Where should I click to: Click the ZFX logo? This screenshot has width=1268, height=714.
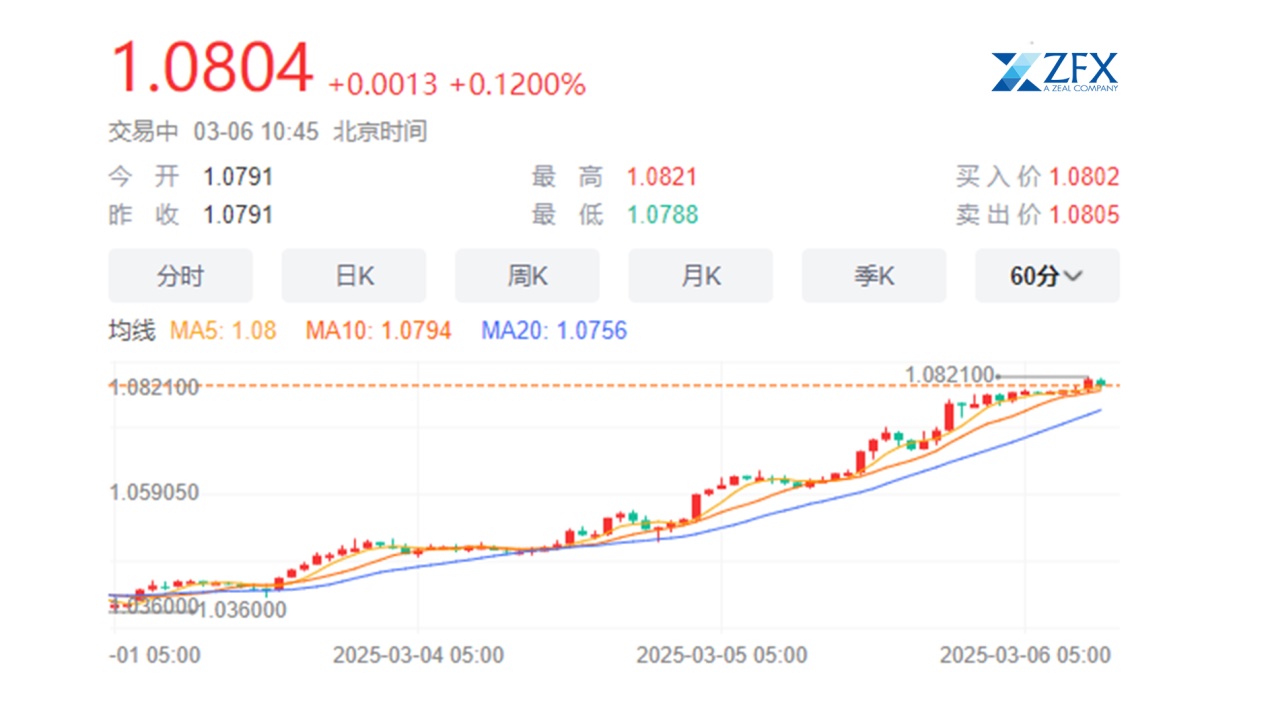(1054, 70)
